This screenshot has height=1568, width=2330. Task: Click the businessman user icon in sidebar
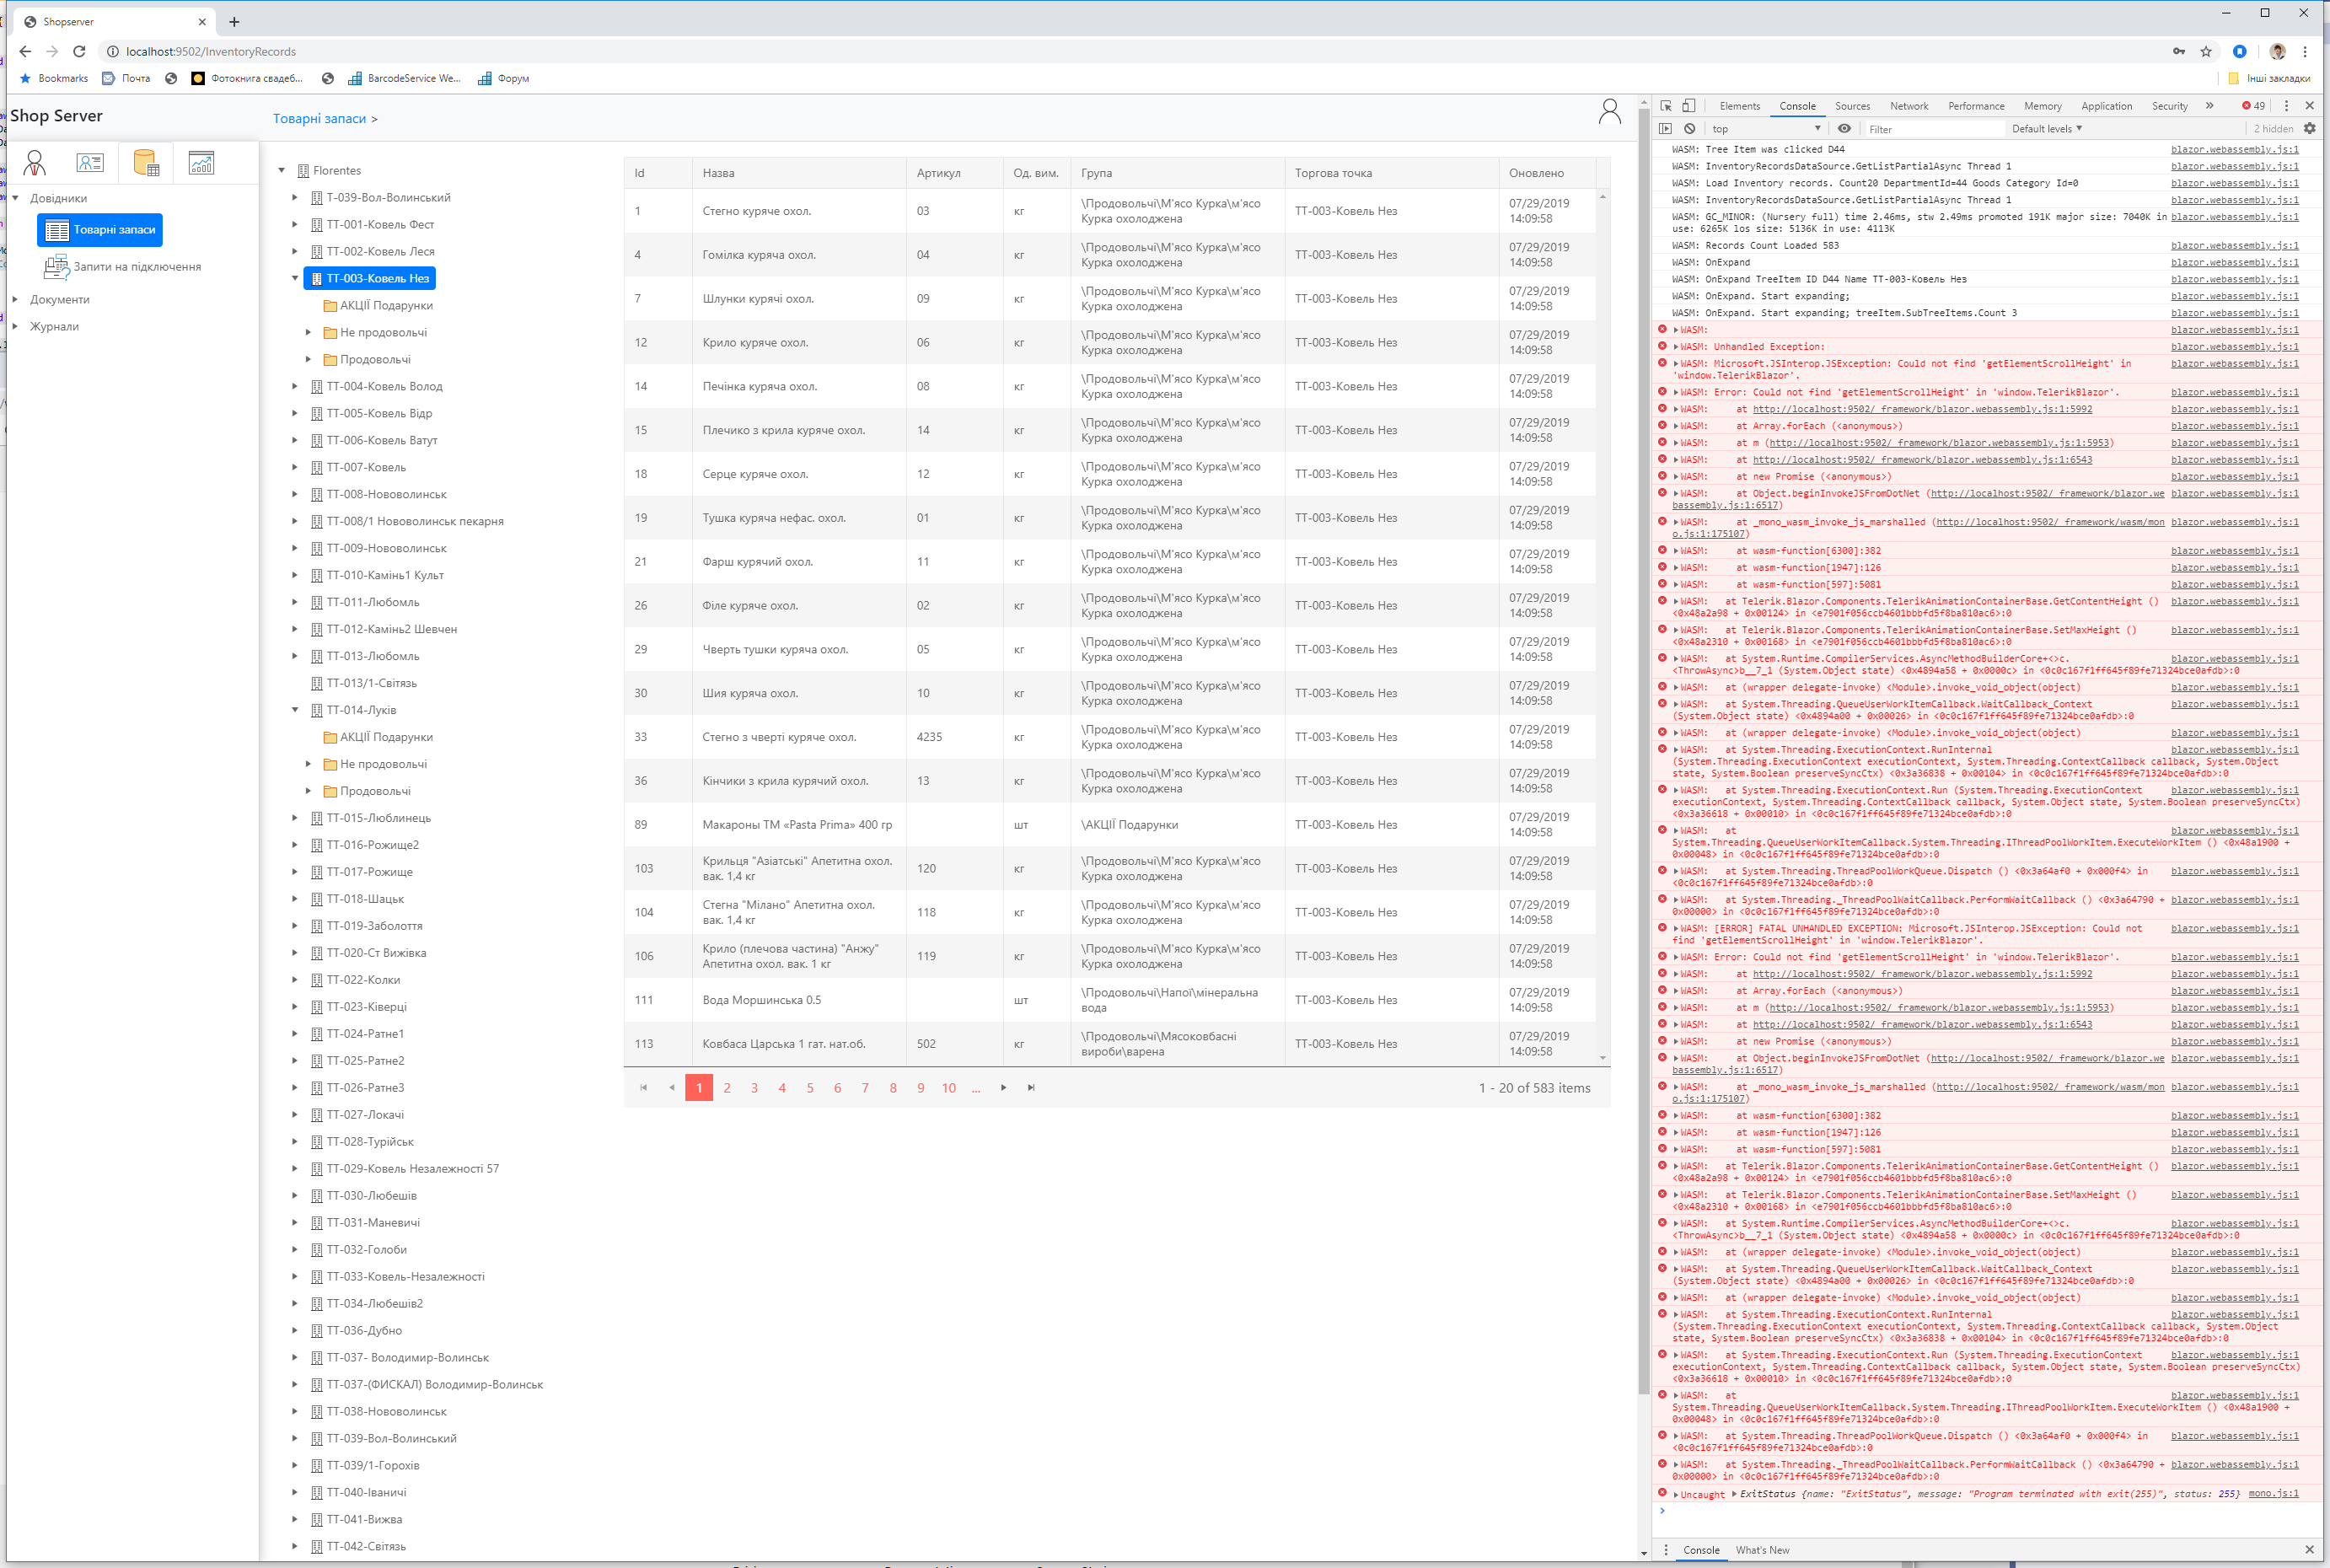coord(35,163)
